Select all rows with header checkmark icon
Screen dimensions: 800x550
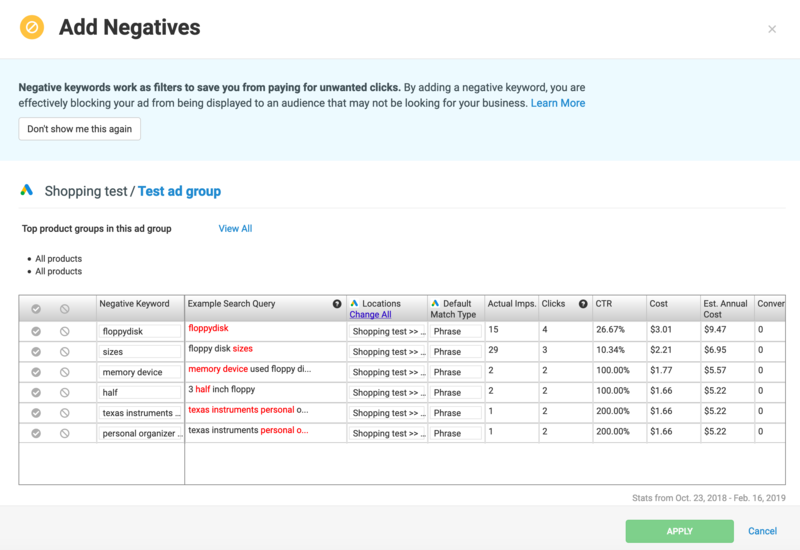click(x=36, y=309)
